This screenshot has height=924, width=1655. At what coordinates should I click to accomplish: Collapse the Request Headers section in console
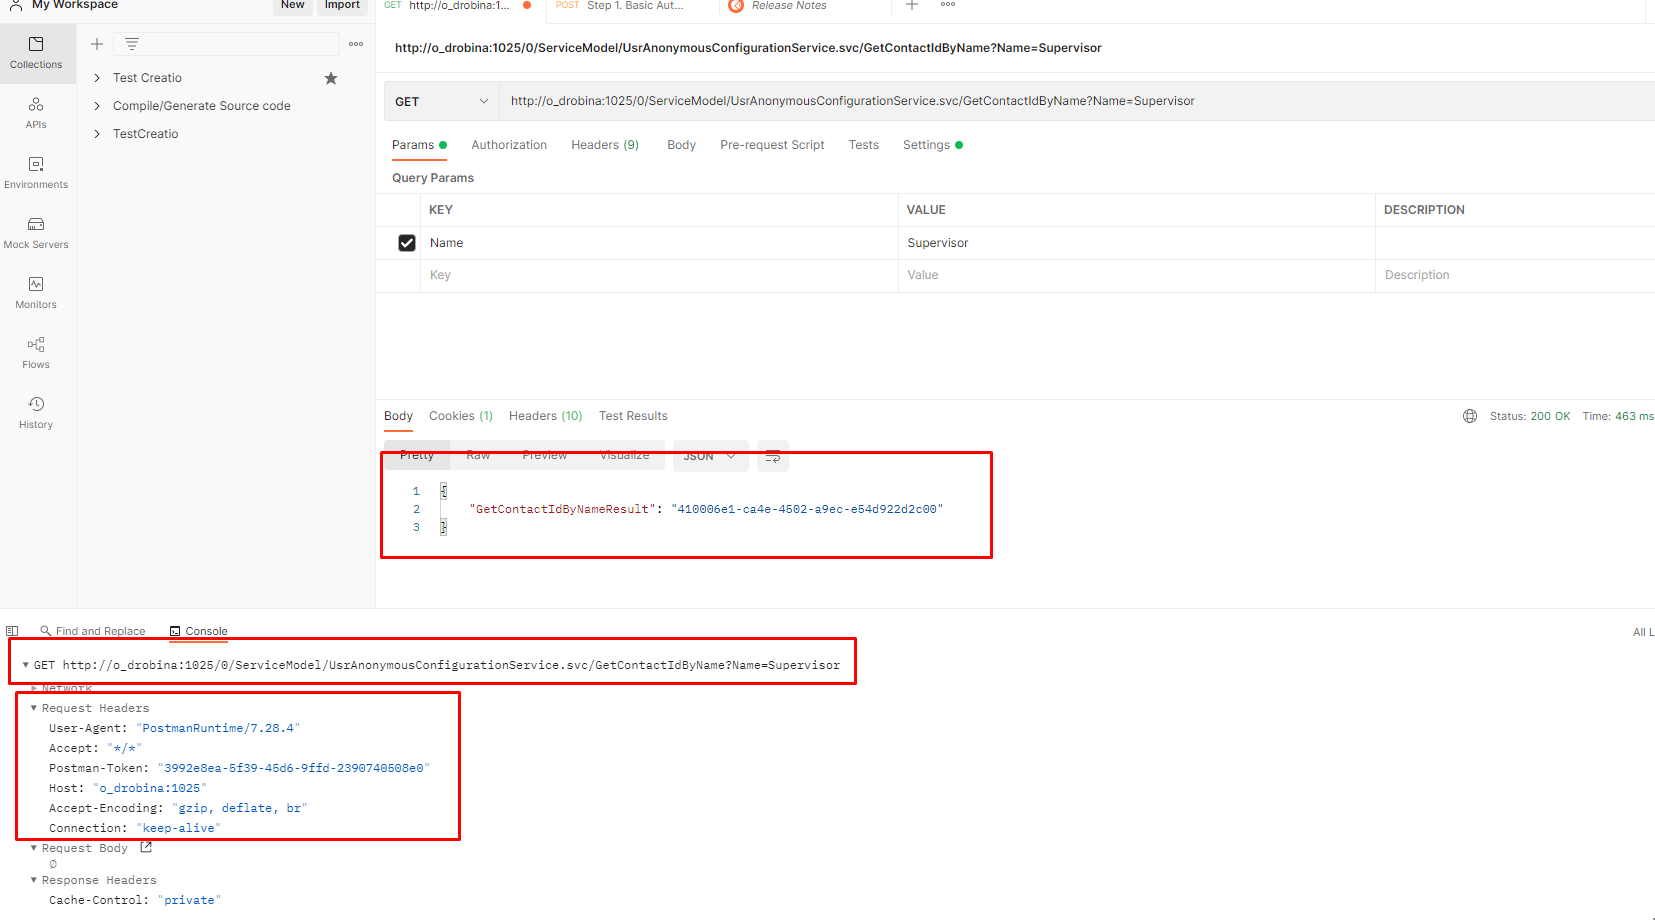click(34, 708)
